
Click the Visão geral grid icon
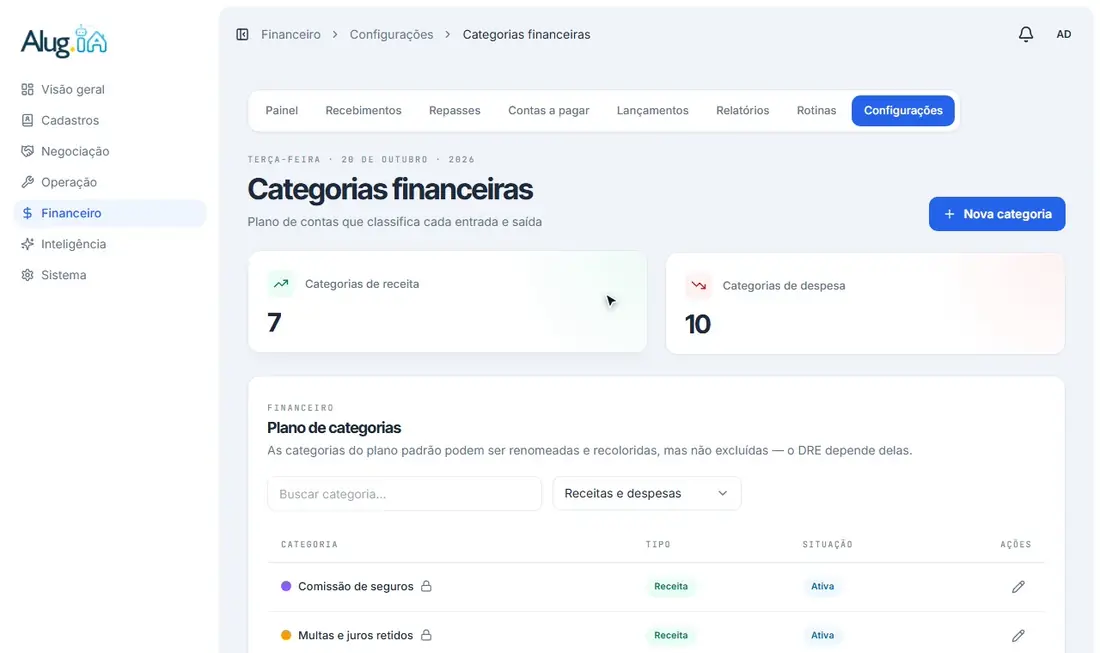coord(27,89)
